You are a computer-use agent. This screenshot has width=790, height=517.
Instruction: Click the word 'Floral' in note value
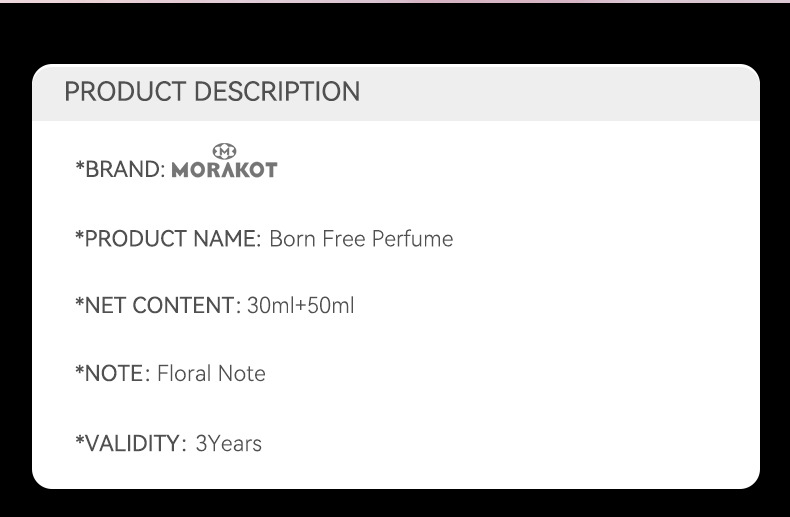[x=185, y=374]
